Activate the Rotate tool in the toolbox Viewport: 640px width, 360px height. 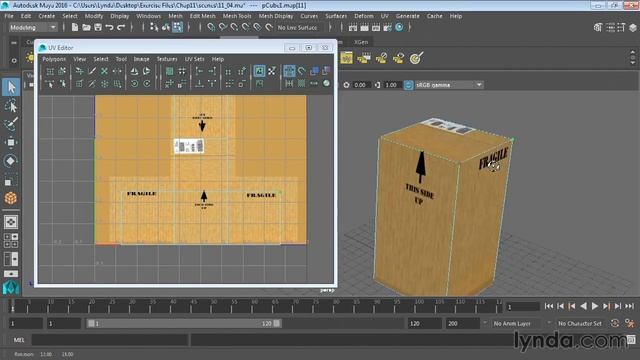pyautogui.click(x=11, y=160)
